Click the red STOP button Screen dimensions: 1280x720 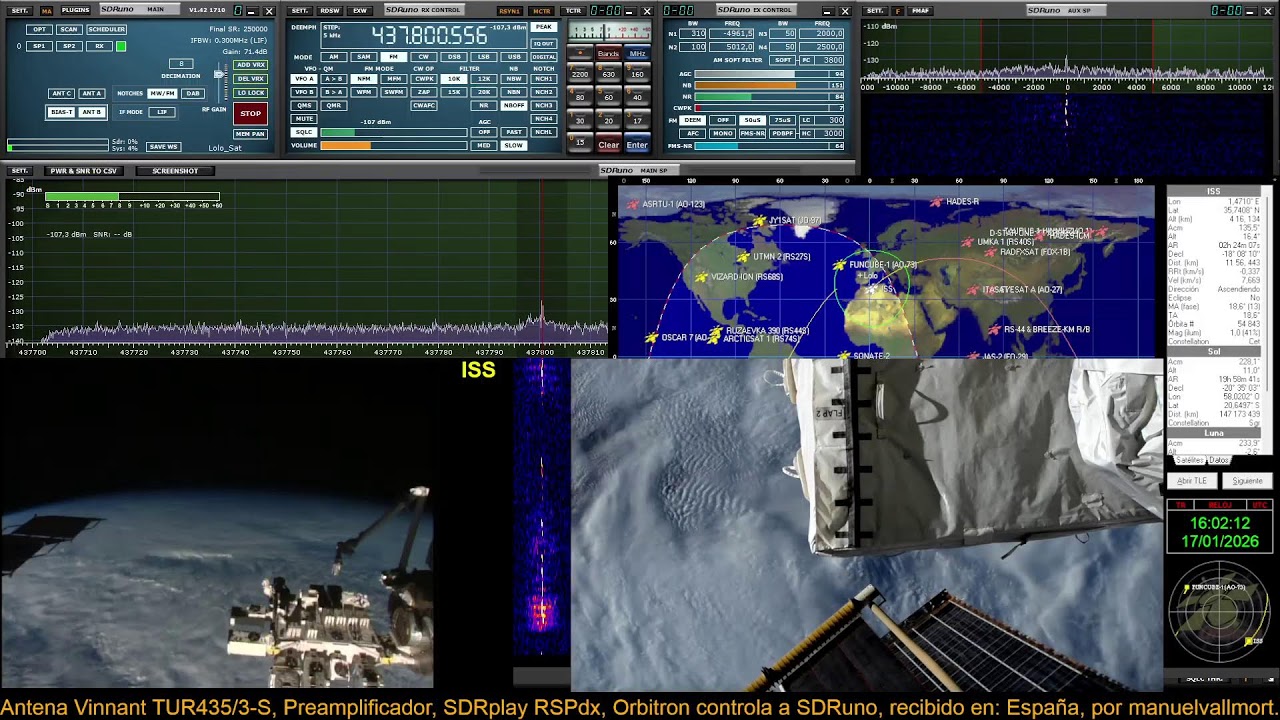pos(250,113)
